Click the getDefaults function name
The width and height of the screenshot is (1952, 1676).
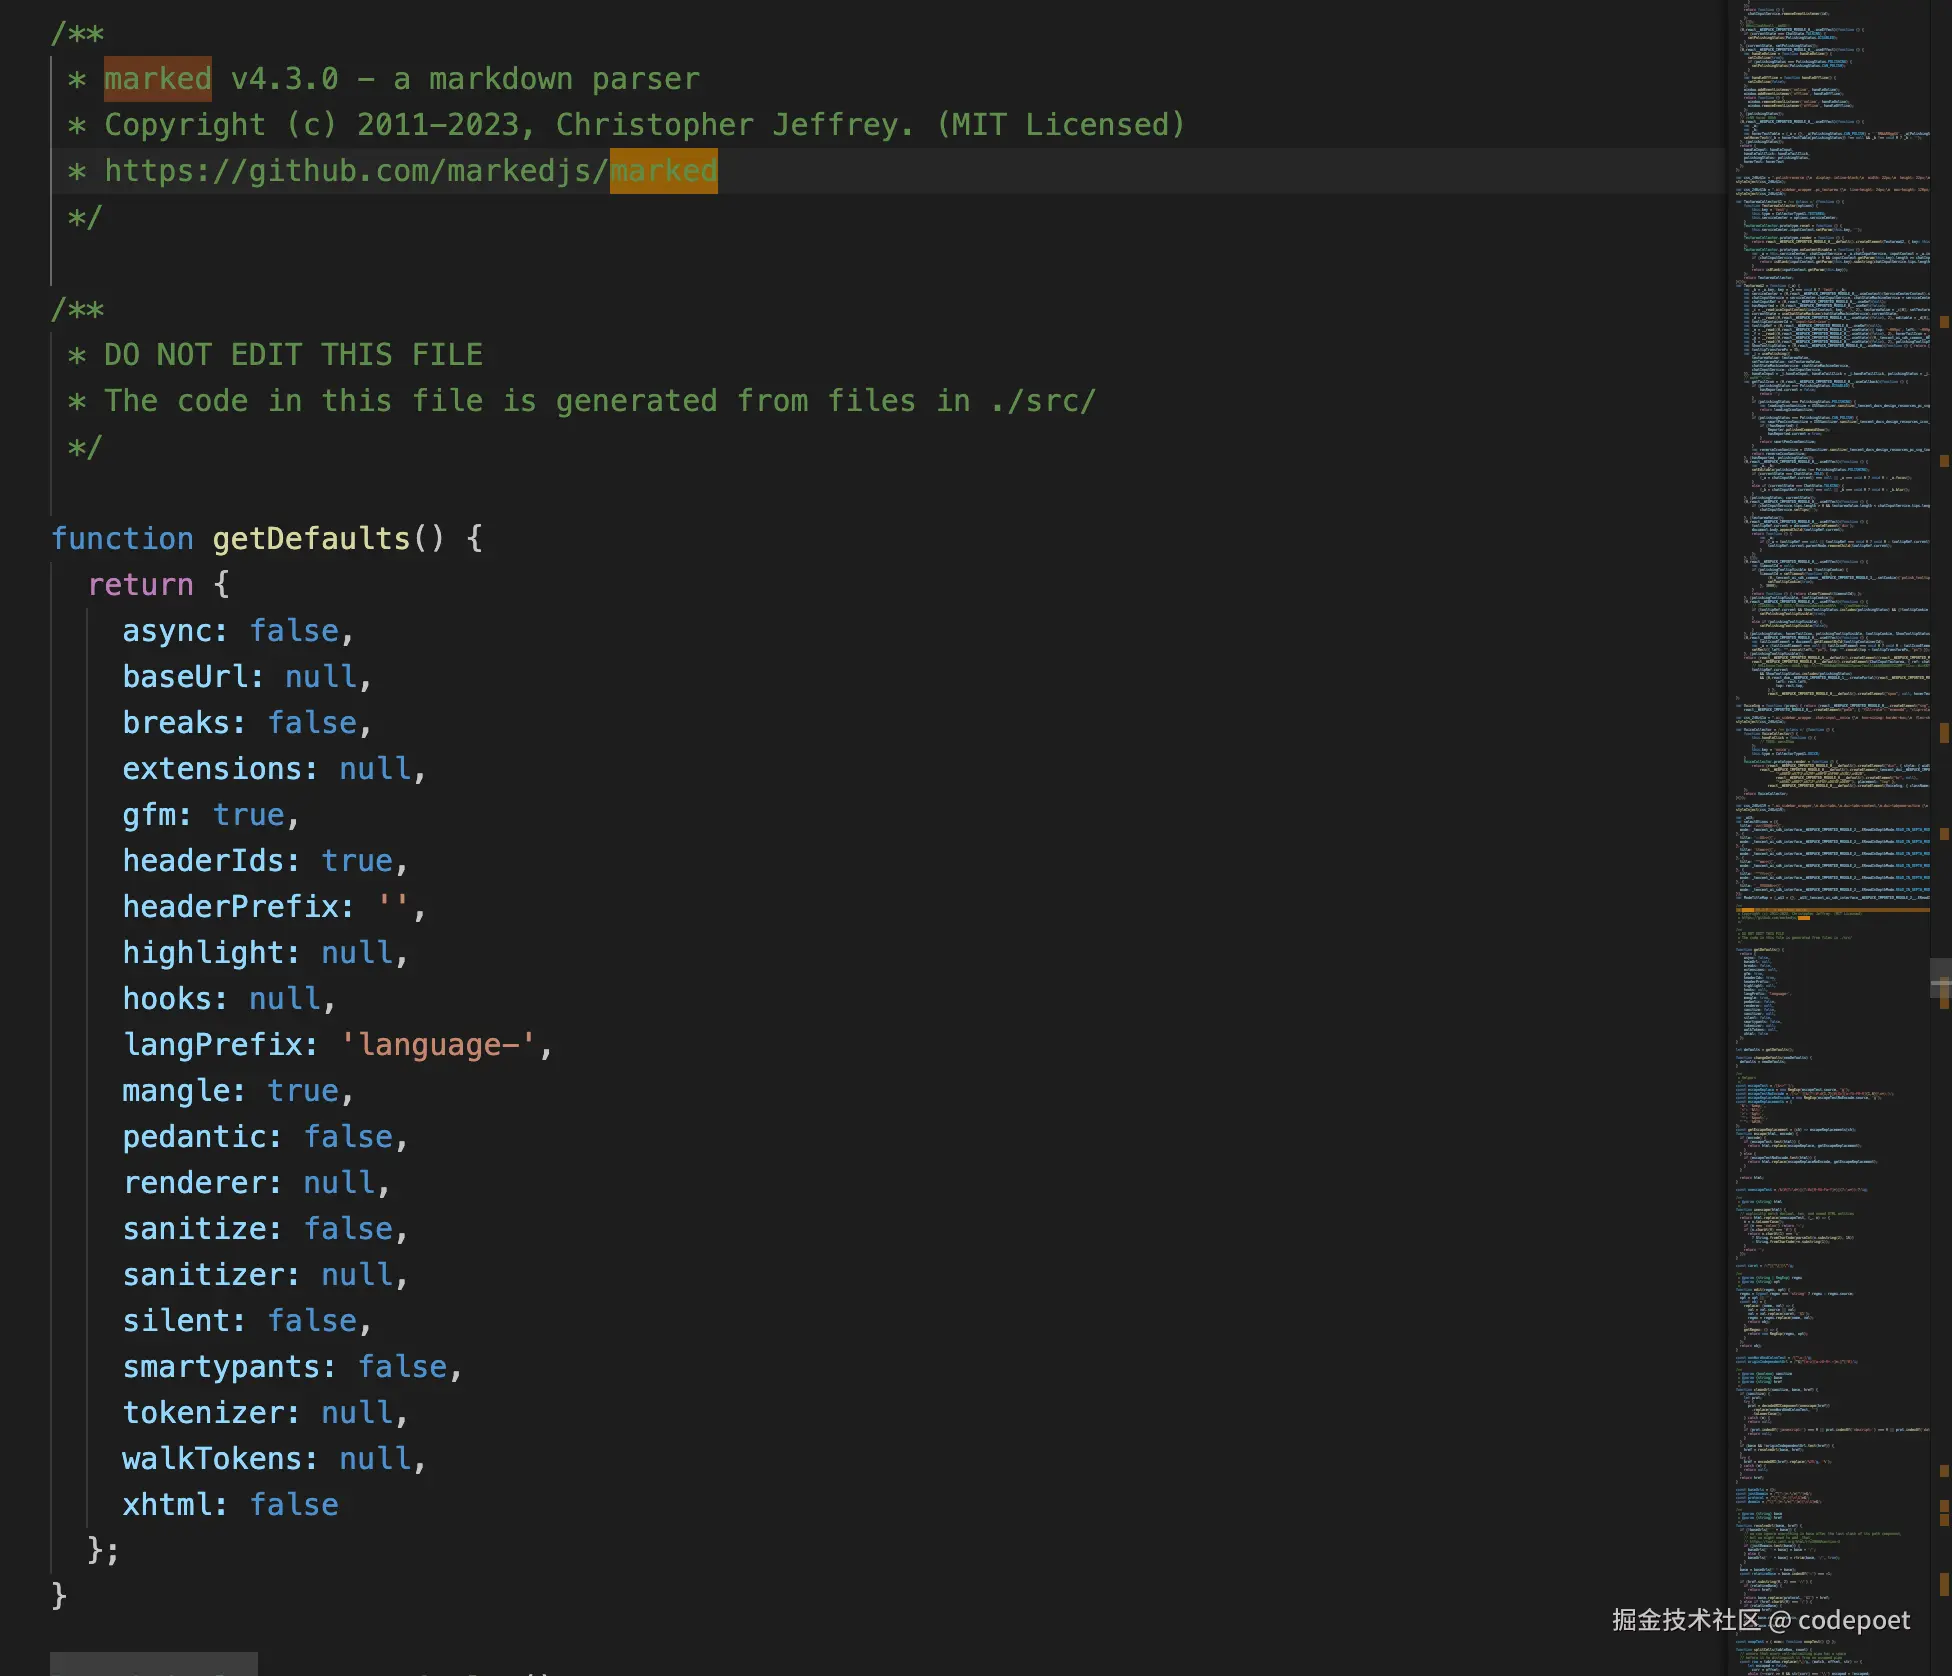coord(311,539)
